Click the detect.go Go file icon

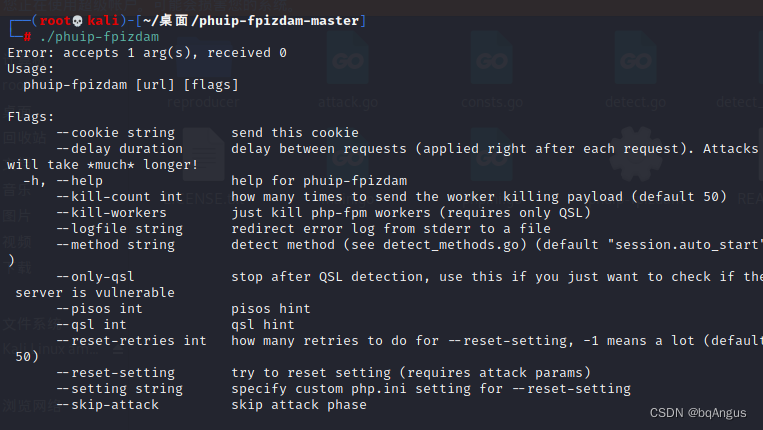click(x=636, y=60)
